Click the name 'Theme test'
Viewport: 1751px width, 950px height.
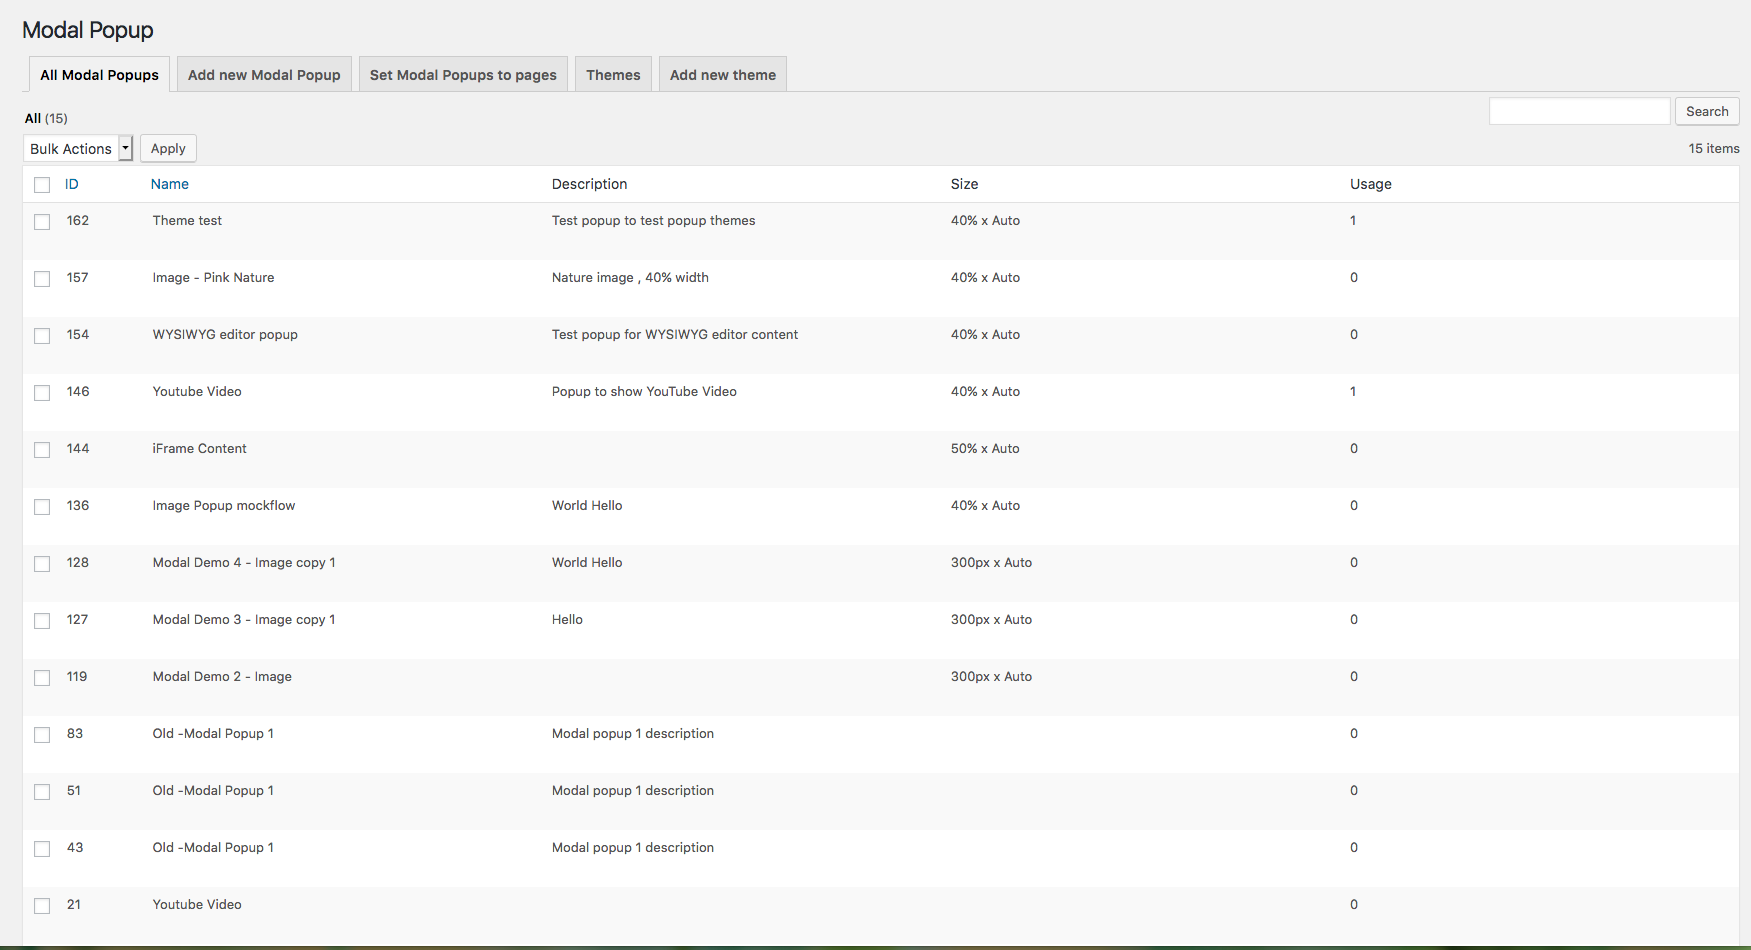[x=187, y=221]
